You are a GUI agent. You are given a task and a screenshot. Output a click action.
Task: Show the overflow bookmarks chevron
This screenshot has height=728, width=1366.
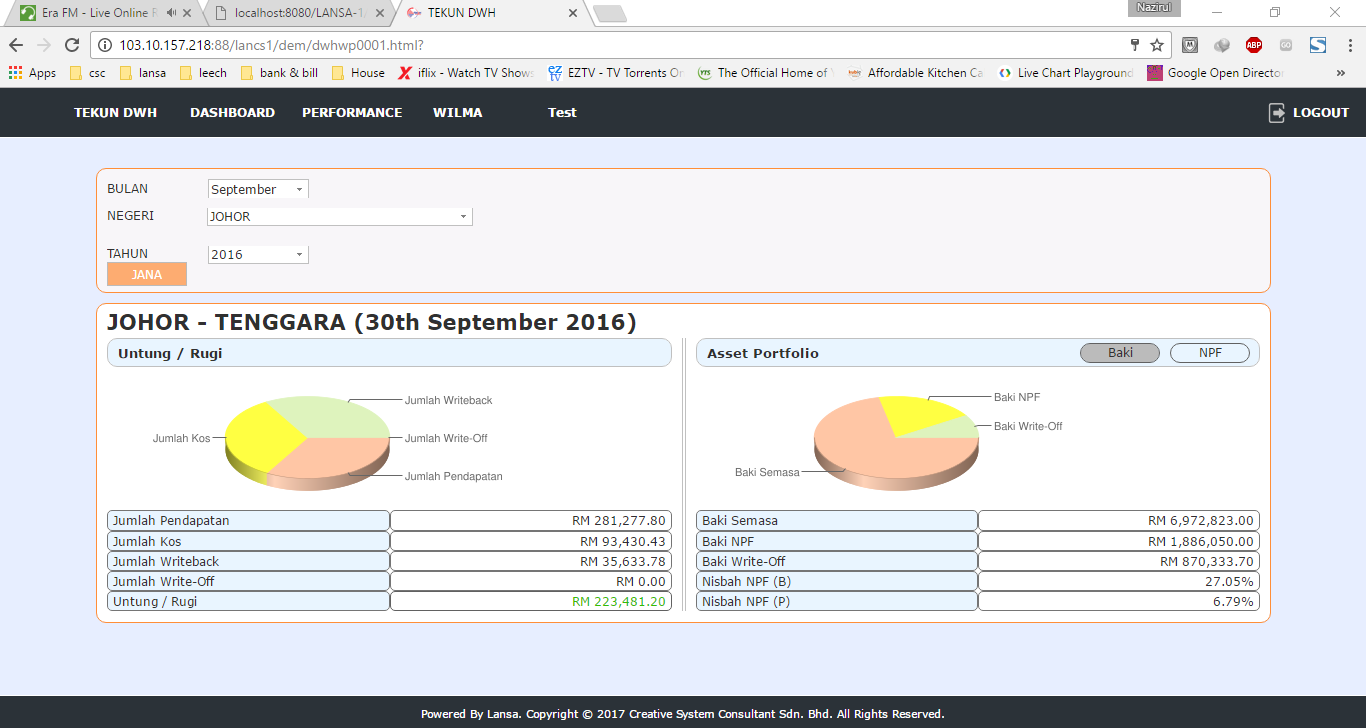coord(1340,73)
